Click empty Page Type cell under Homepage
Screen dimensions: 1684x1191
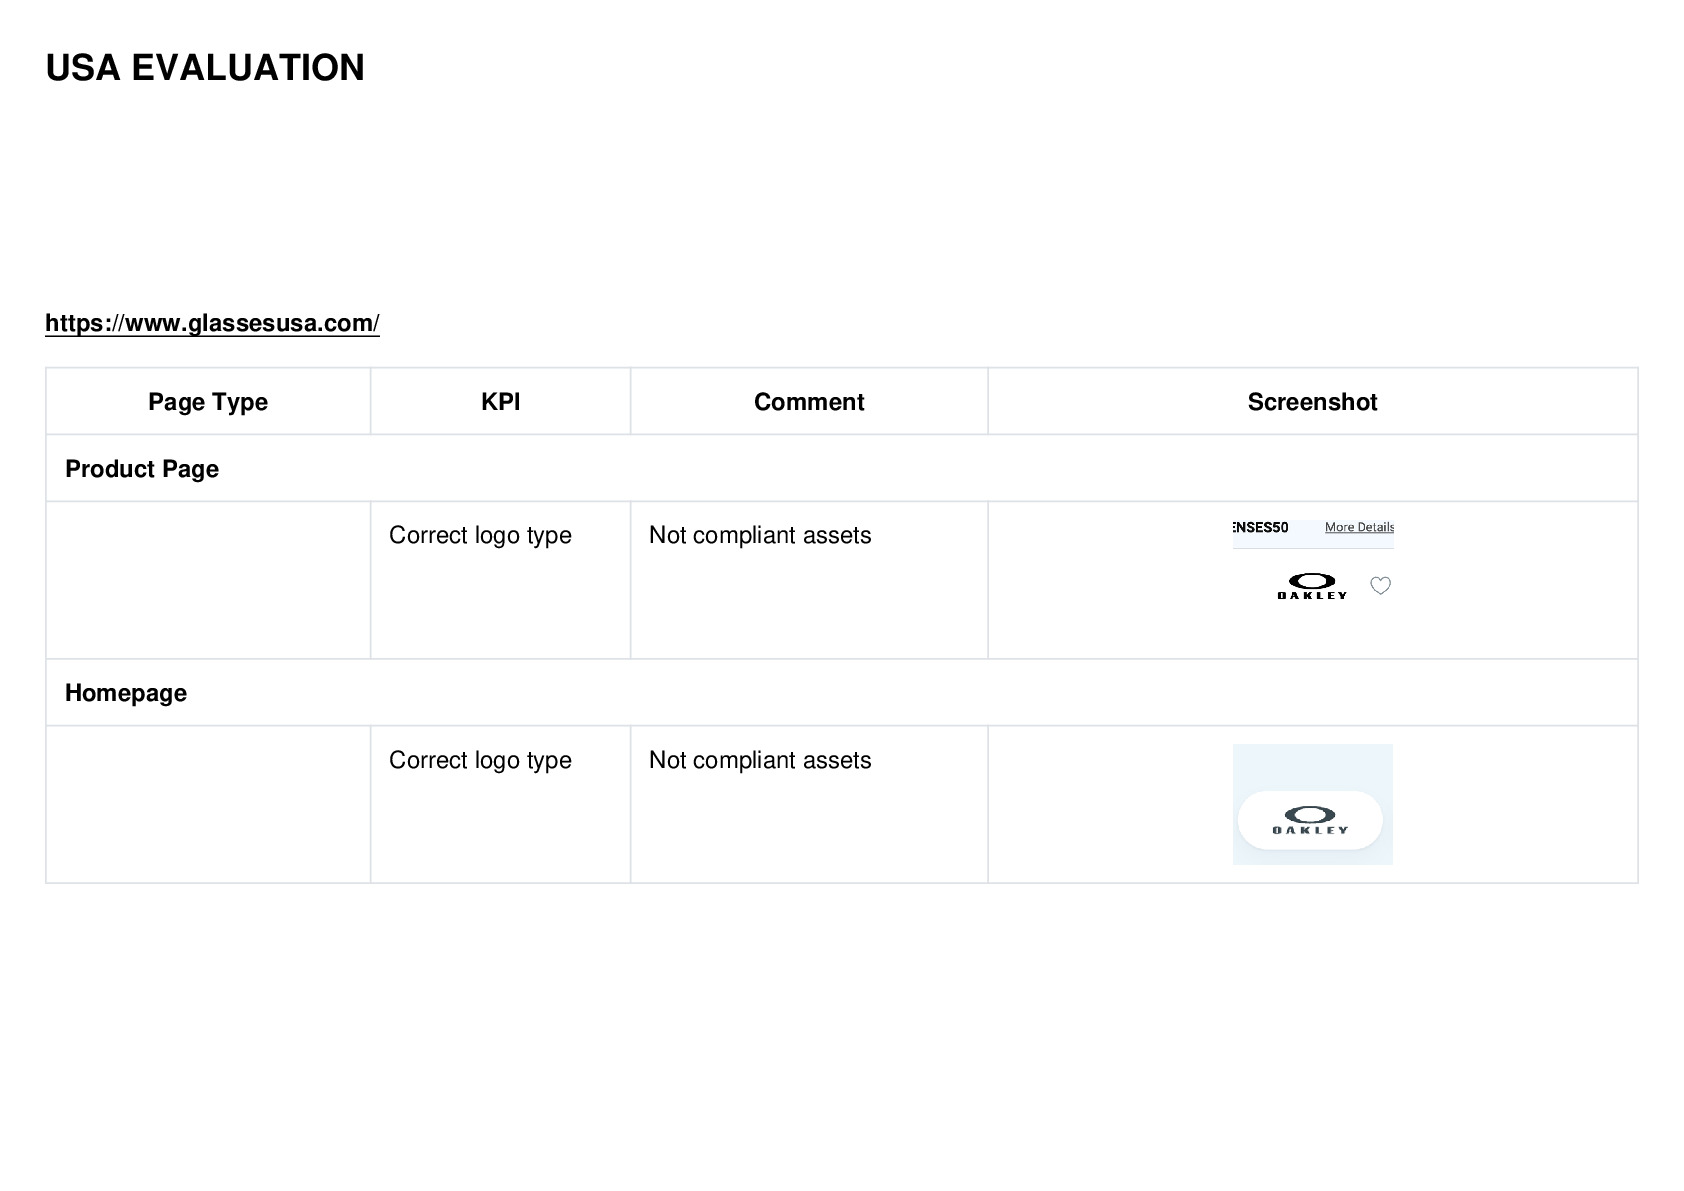point(208,804)
